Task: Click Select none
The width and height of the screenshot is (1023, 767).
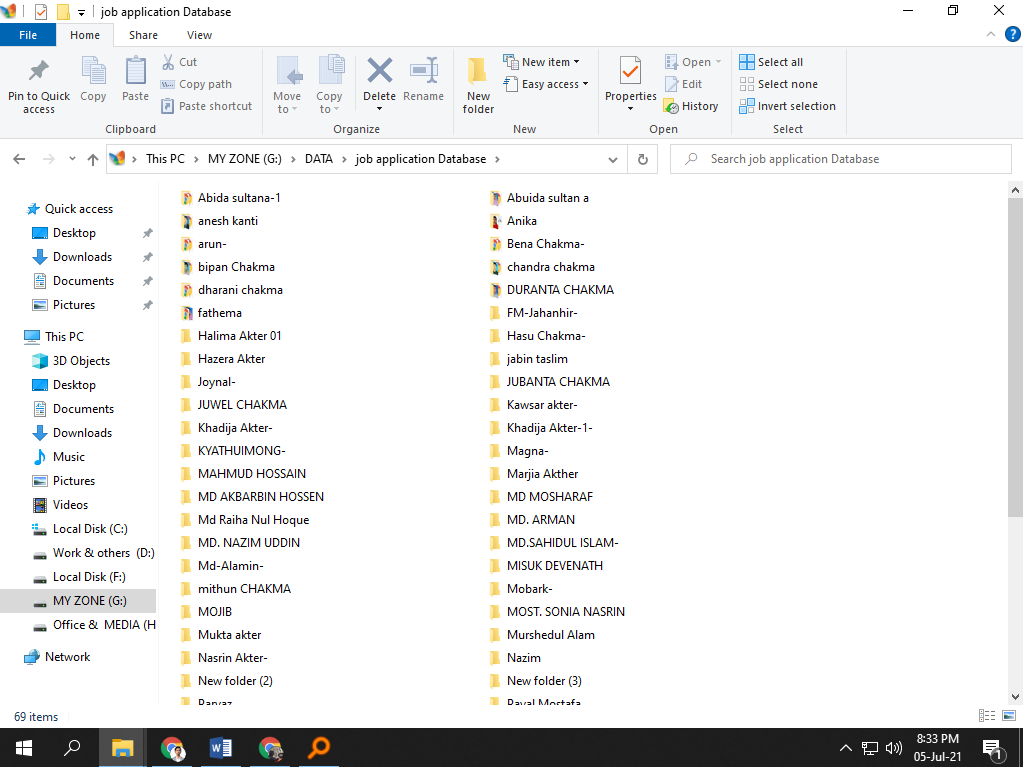Action: pos(778,84)
